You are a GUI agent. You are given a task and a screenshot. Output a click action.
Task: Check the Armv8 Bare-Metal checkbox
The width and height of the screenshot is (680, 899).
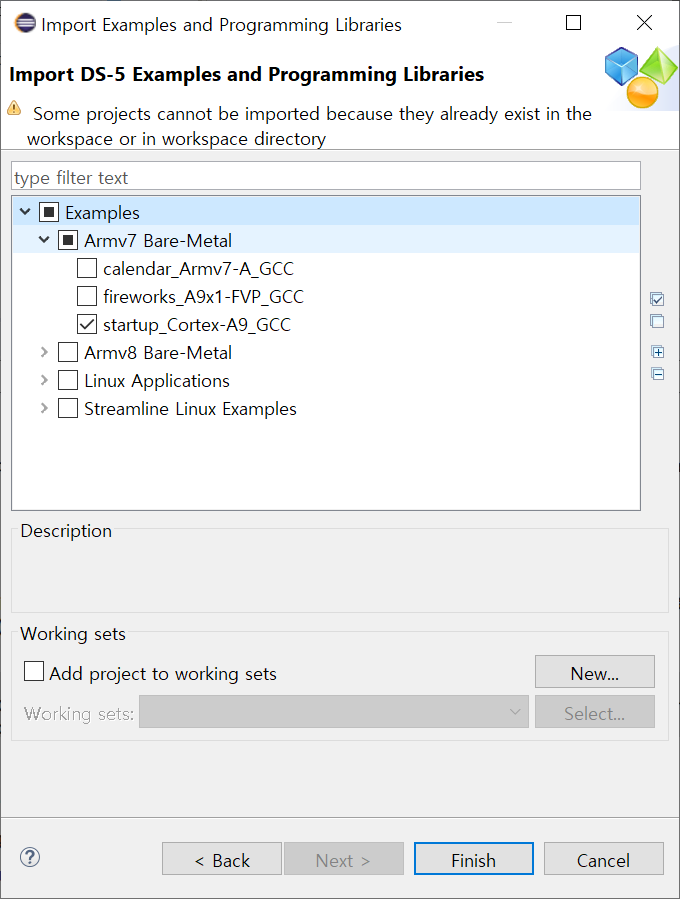coord(68,353)
